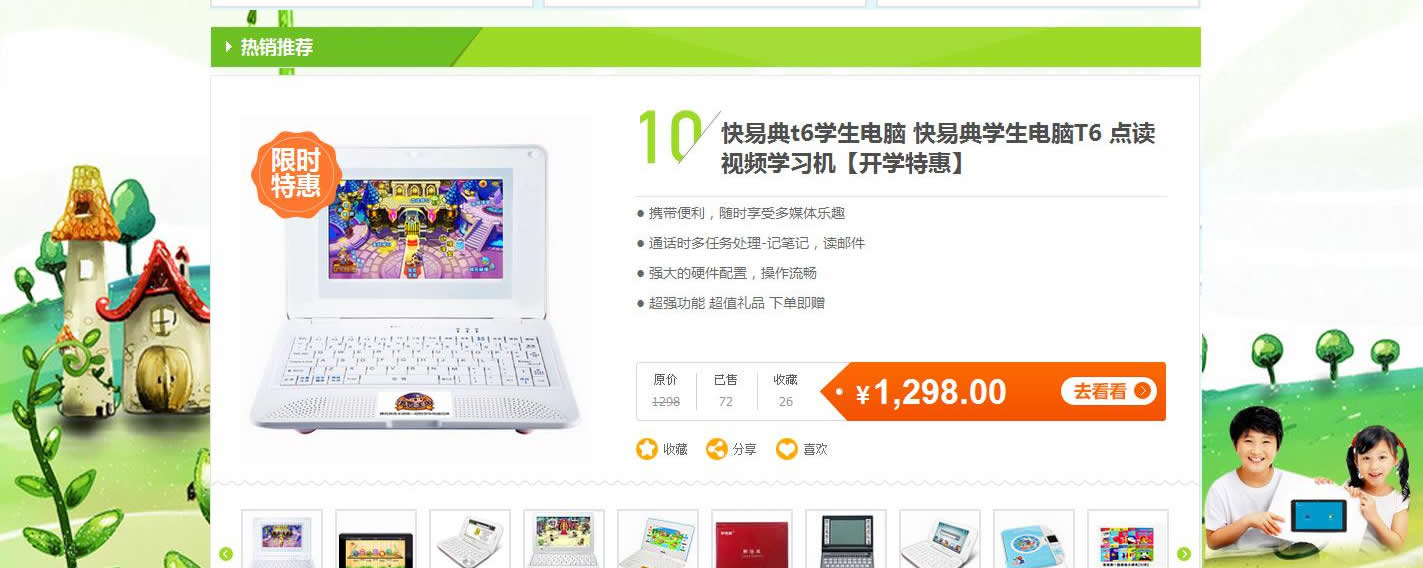Screen dimensions: 1423x568
Task: Click the arrow icon inside the 去看看 button
Action: pos(1142,391)
